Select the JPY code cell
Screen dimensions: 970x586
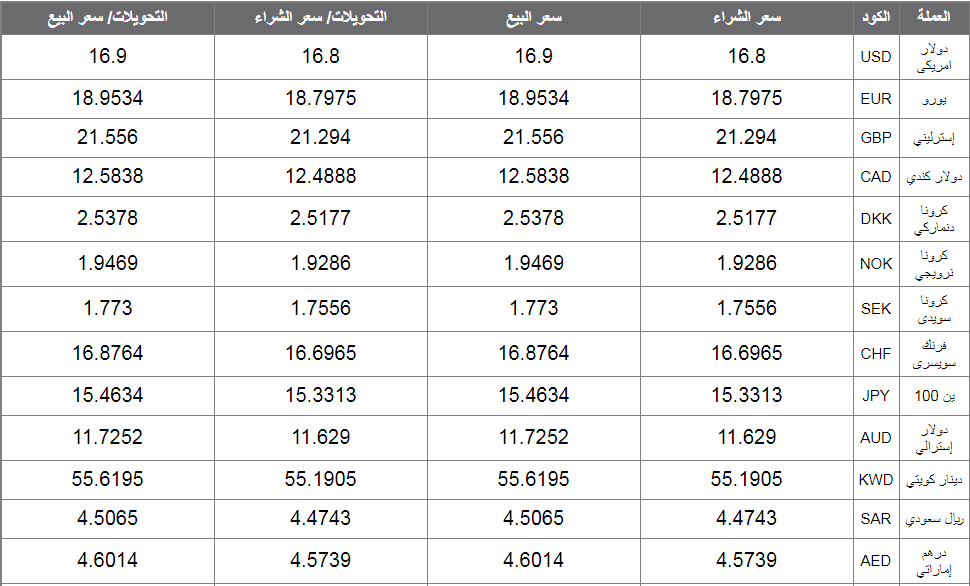coord(876,396)
